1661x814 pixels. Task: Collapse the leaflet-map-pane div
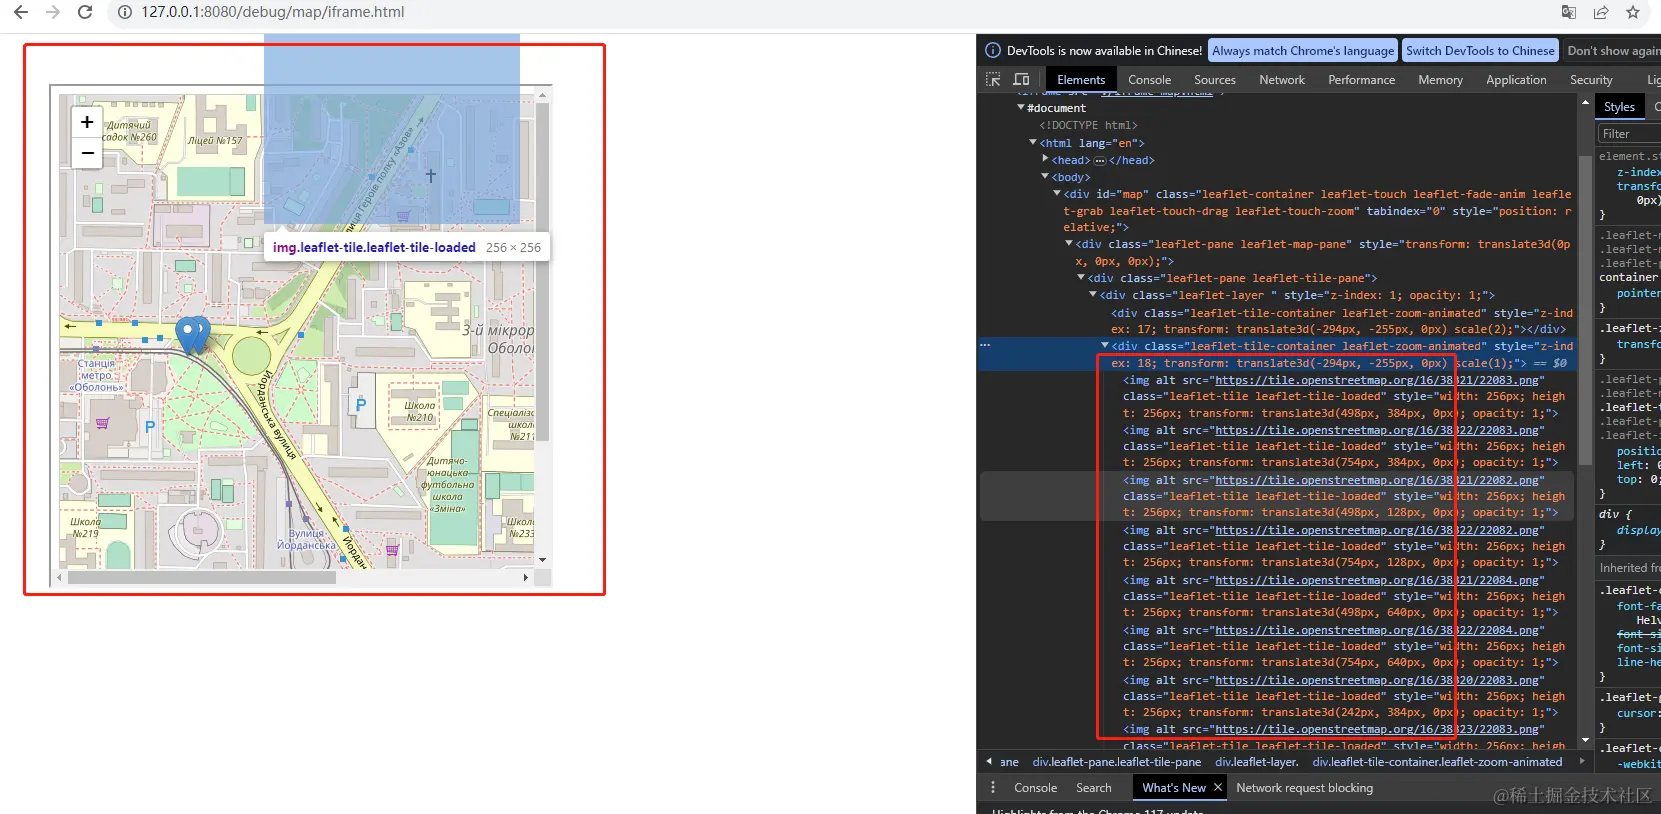[1069, 244]
